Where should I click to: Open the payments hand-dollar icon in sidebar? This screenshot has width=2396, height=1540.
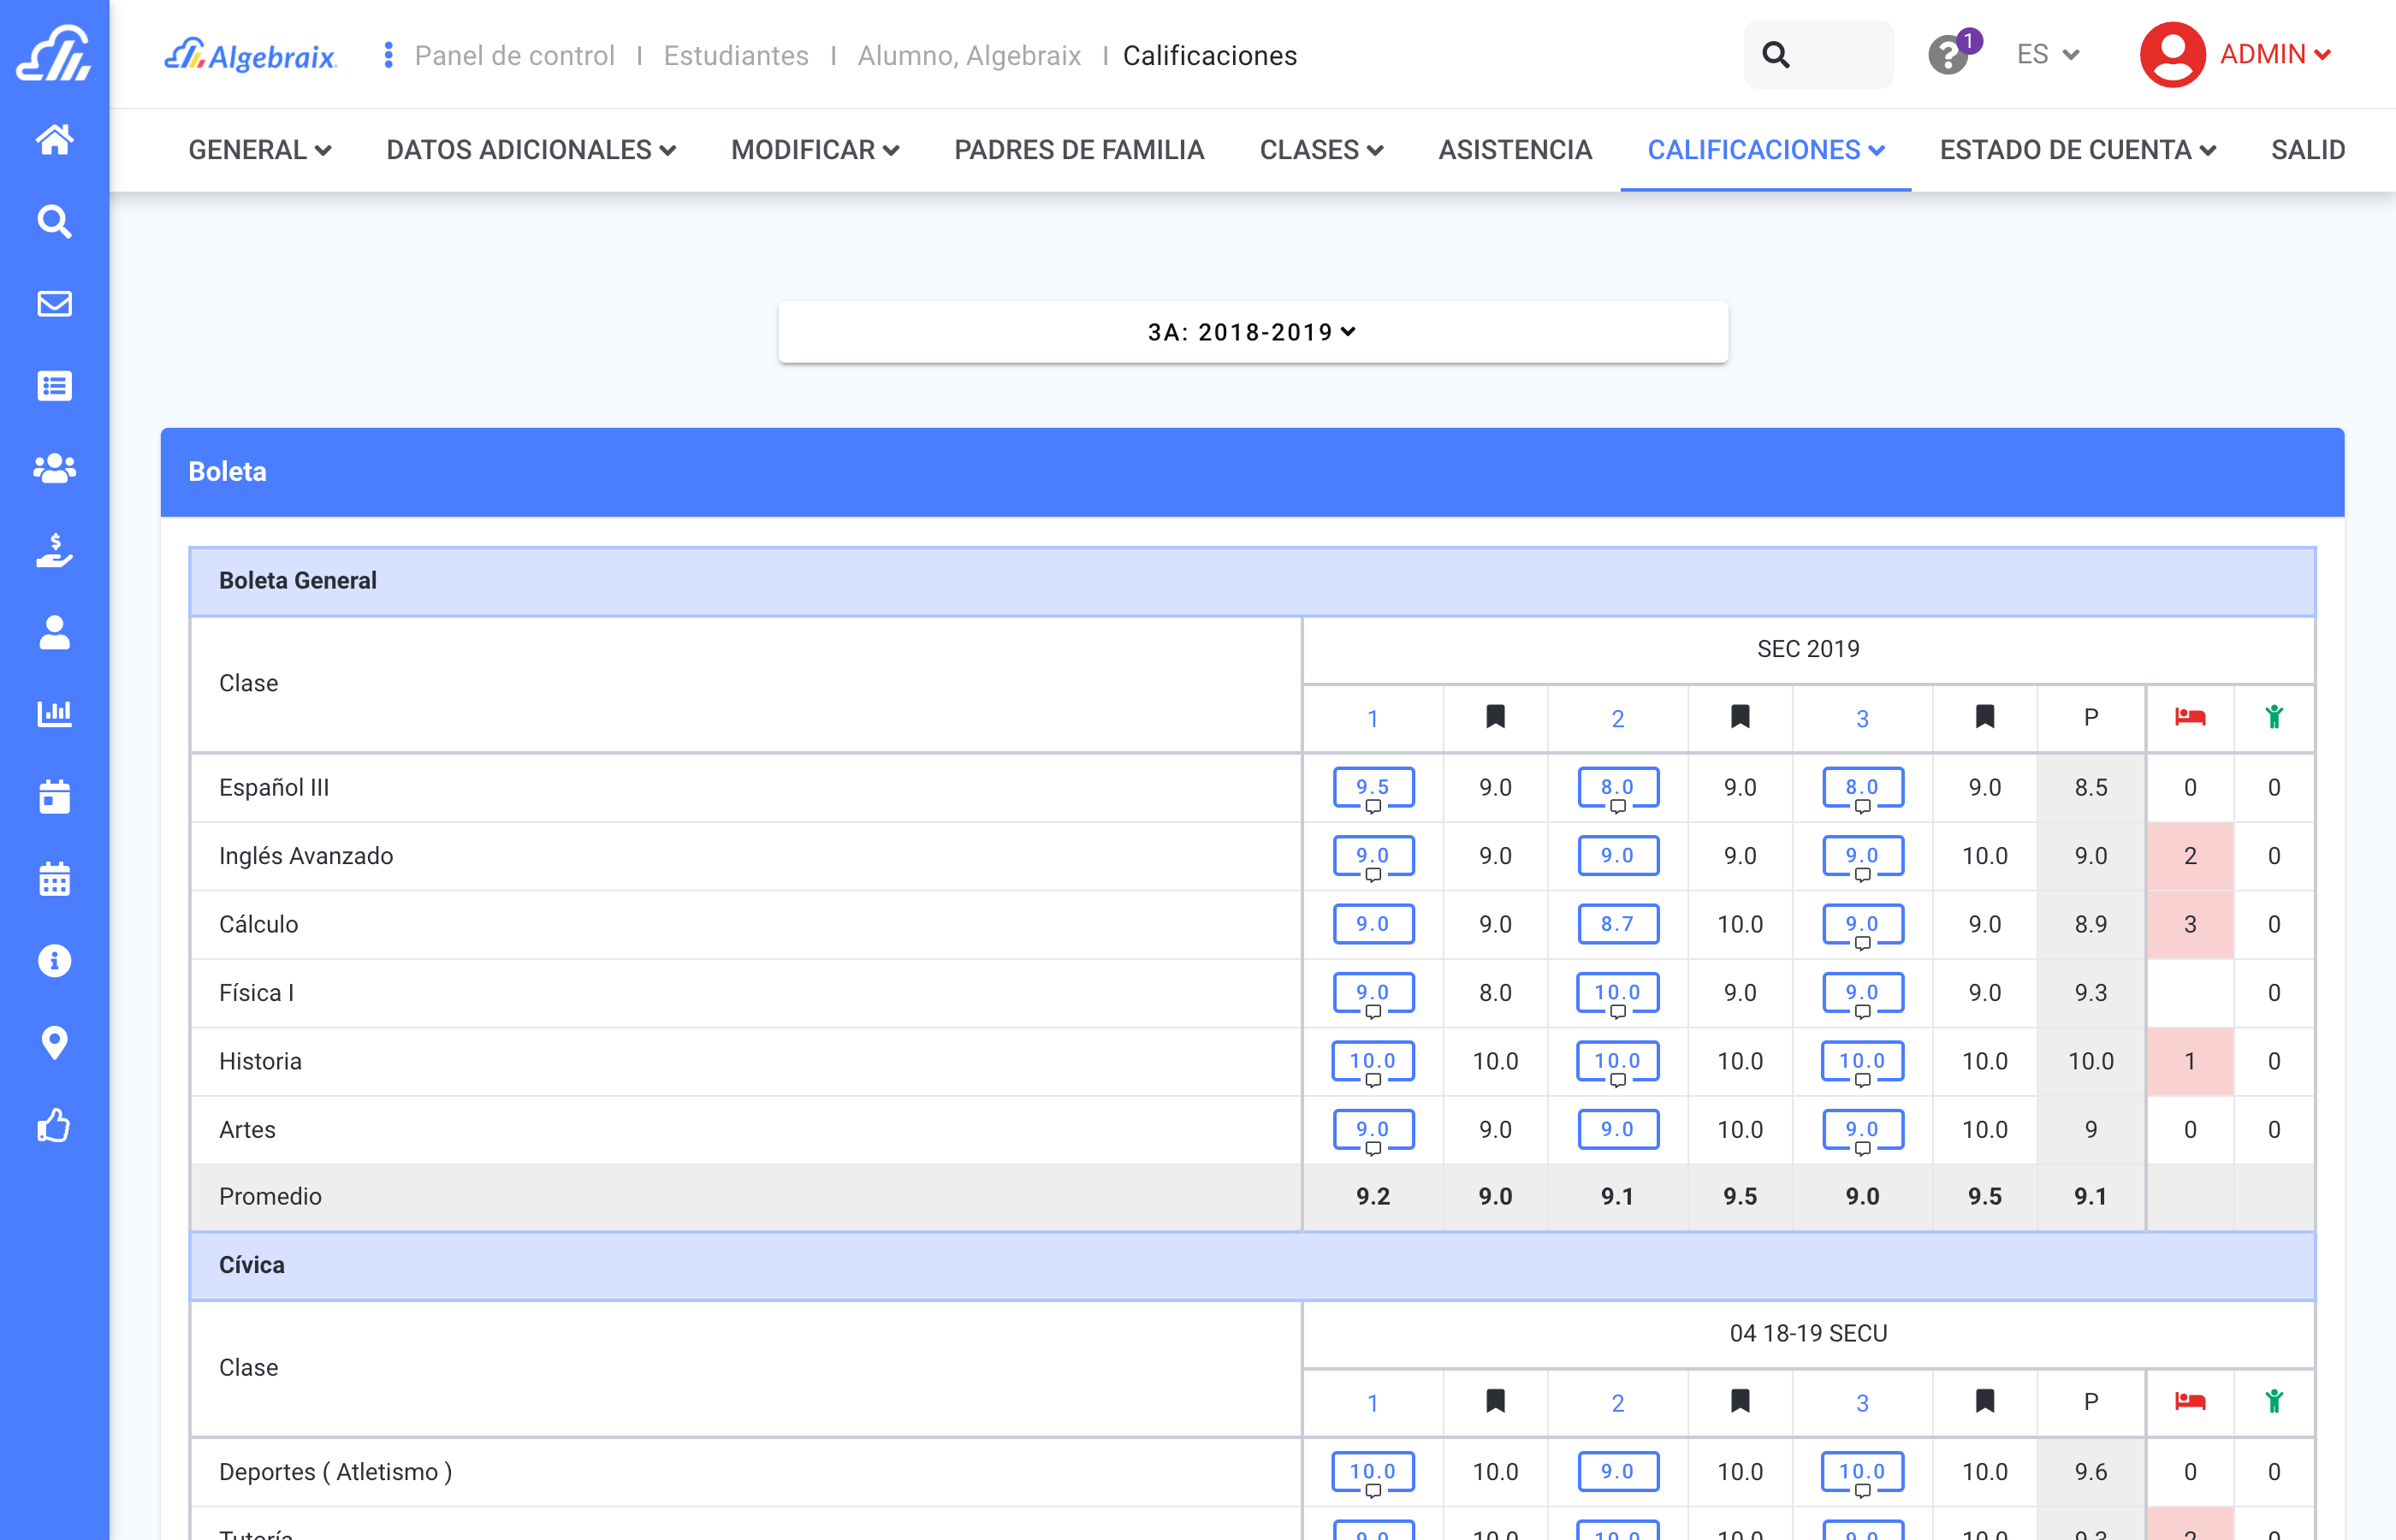[x=54, y=550]
